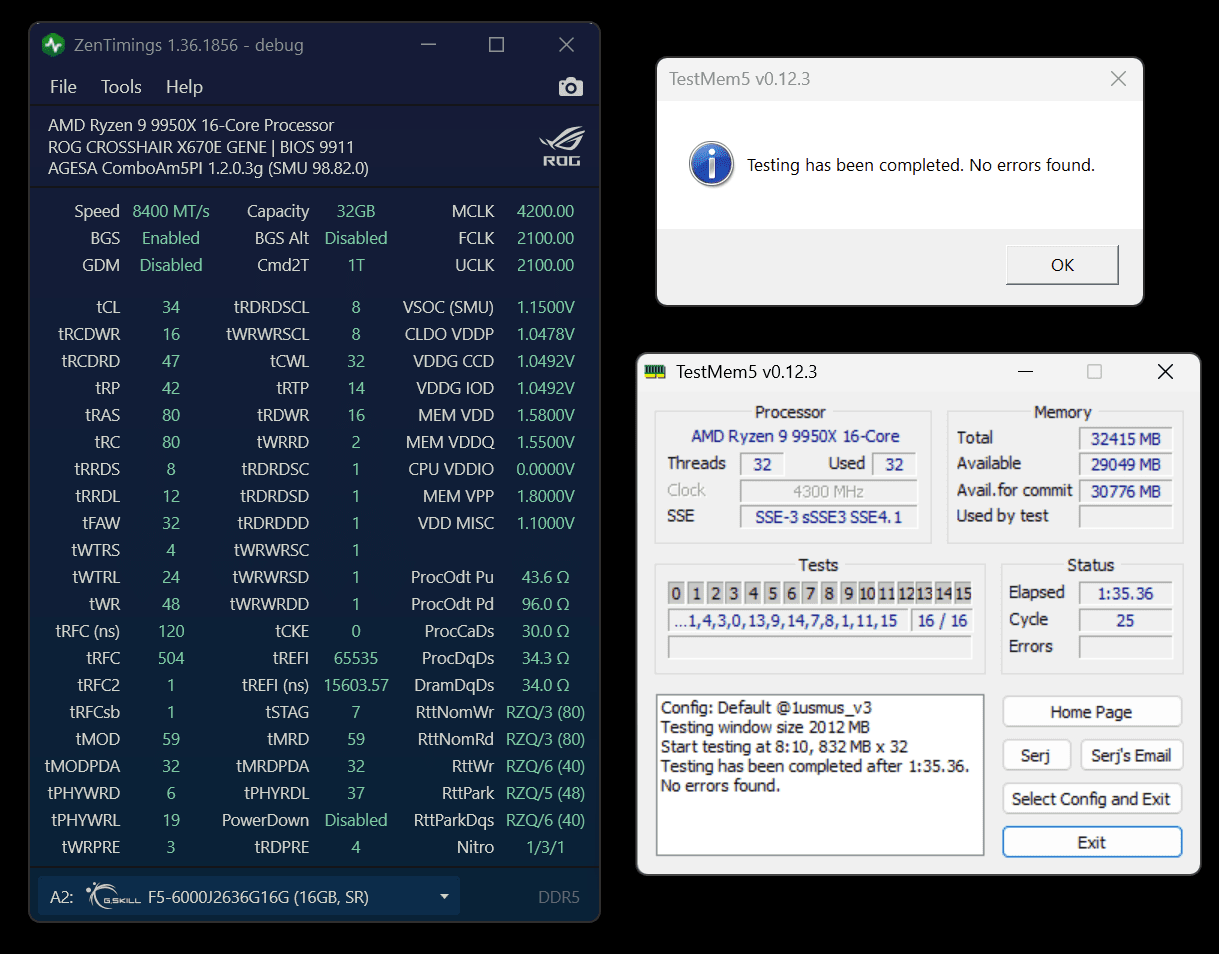Click the Elapsed time value 1:35.36

pyautogui.click(x=1125, y=593)
